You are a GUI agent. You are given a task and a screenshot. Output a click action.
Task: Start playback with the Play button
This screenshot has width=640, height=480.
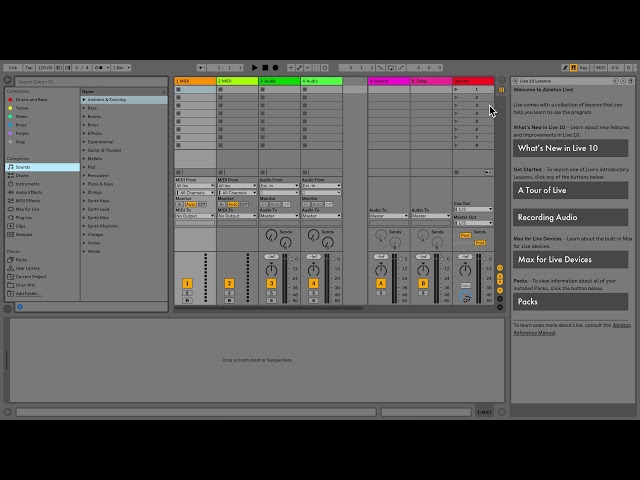click(x=254, y=68)
